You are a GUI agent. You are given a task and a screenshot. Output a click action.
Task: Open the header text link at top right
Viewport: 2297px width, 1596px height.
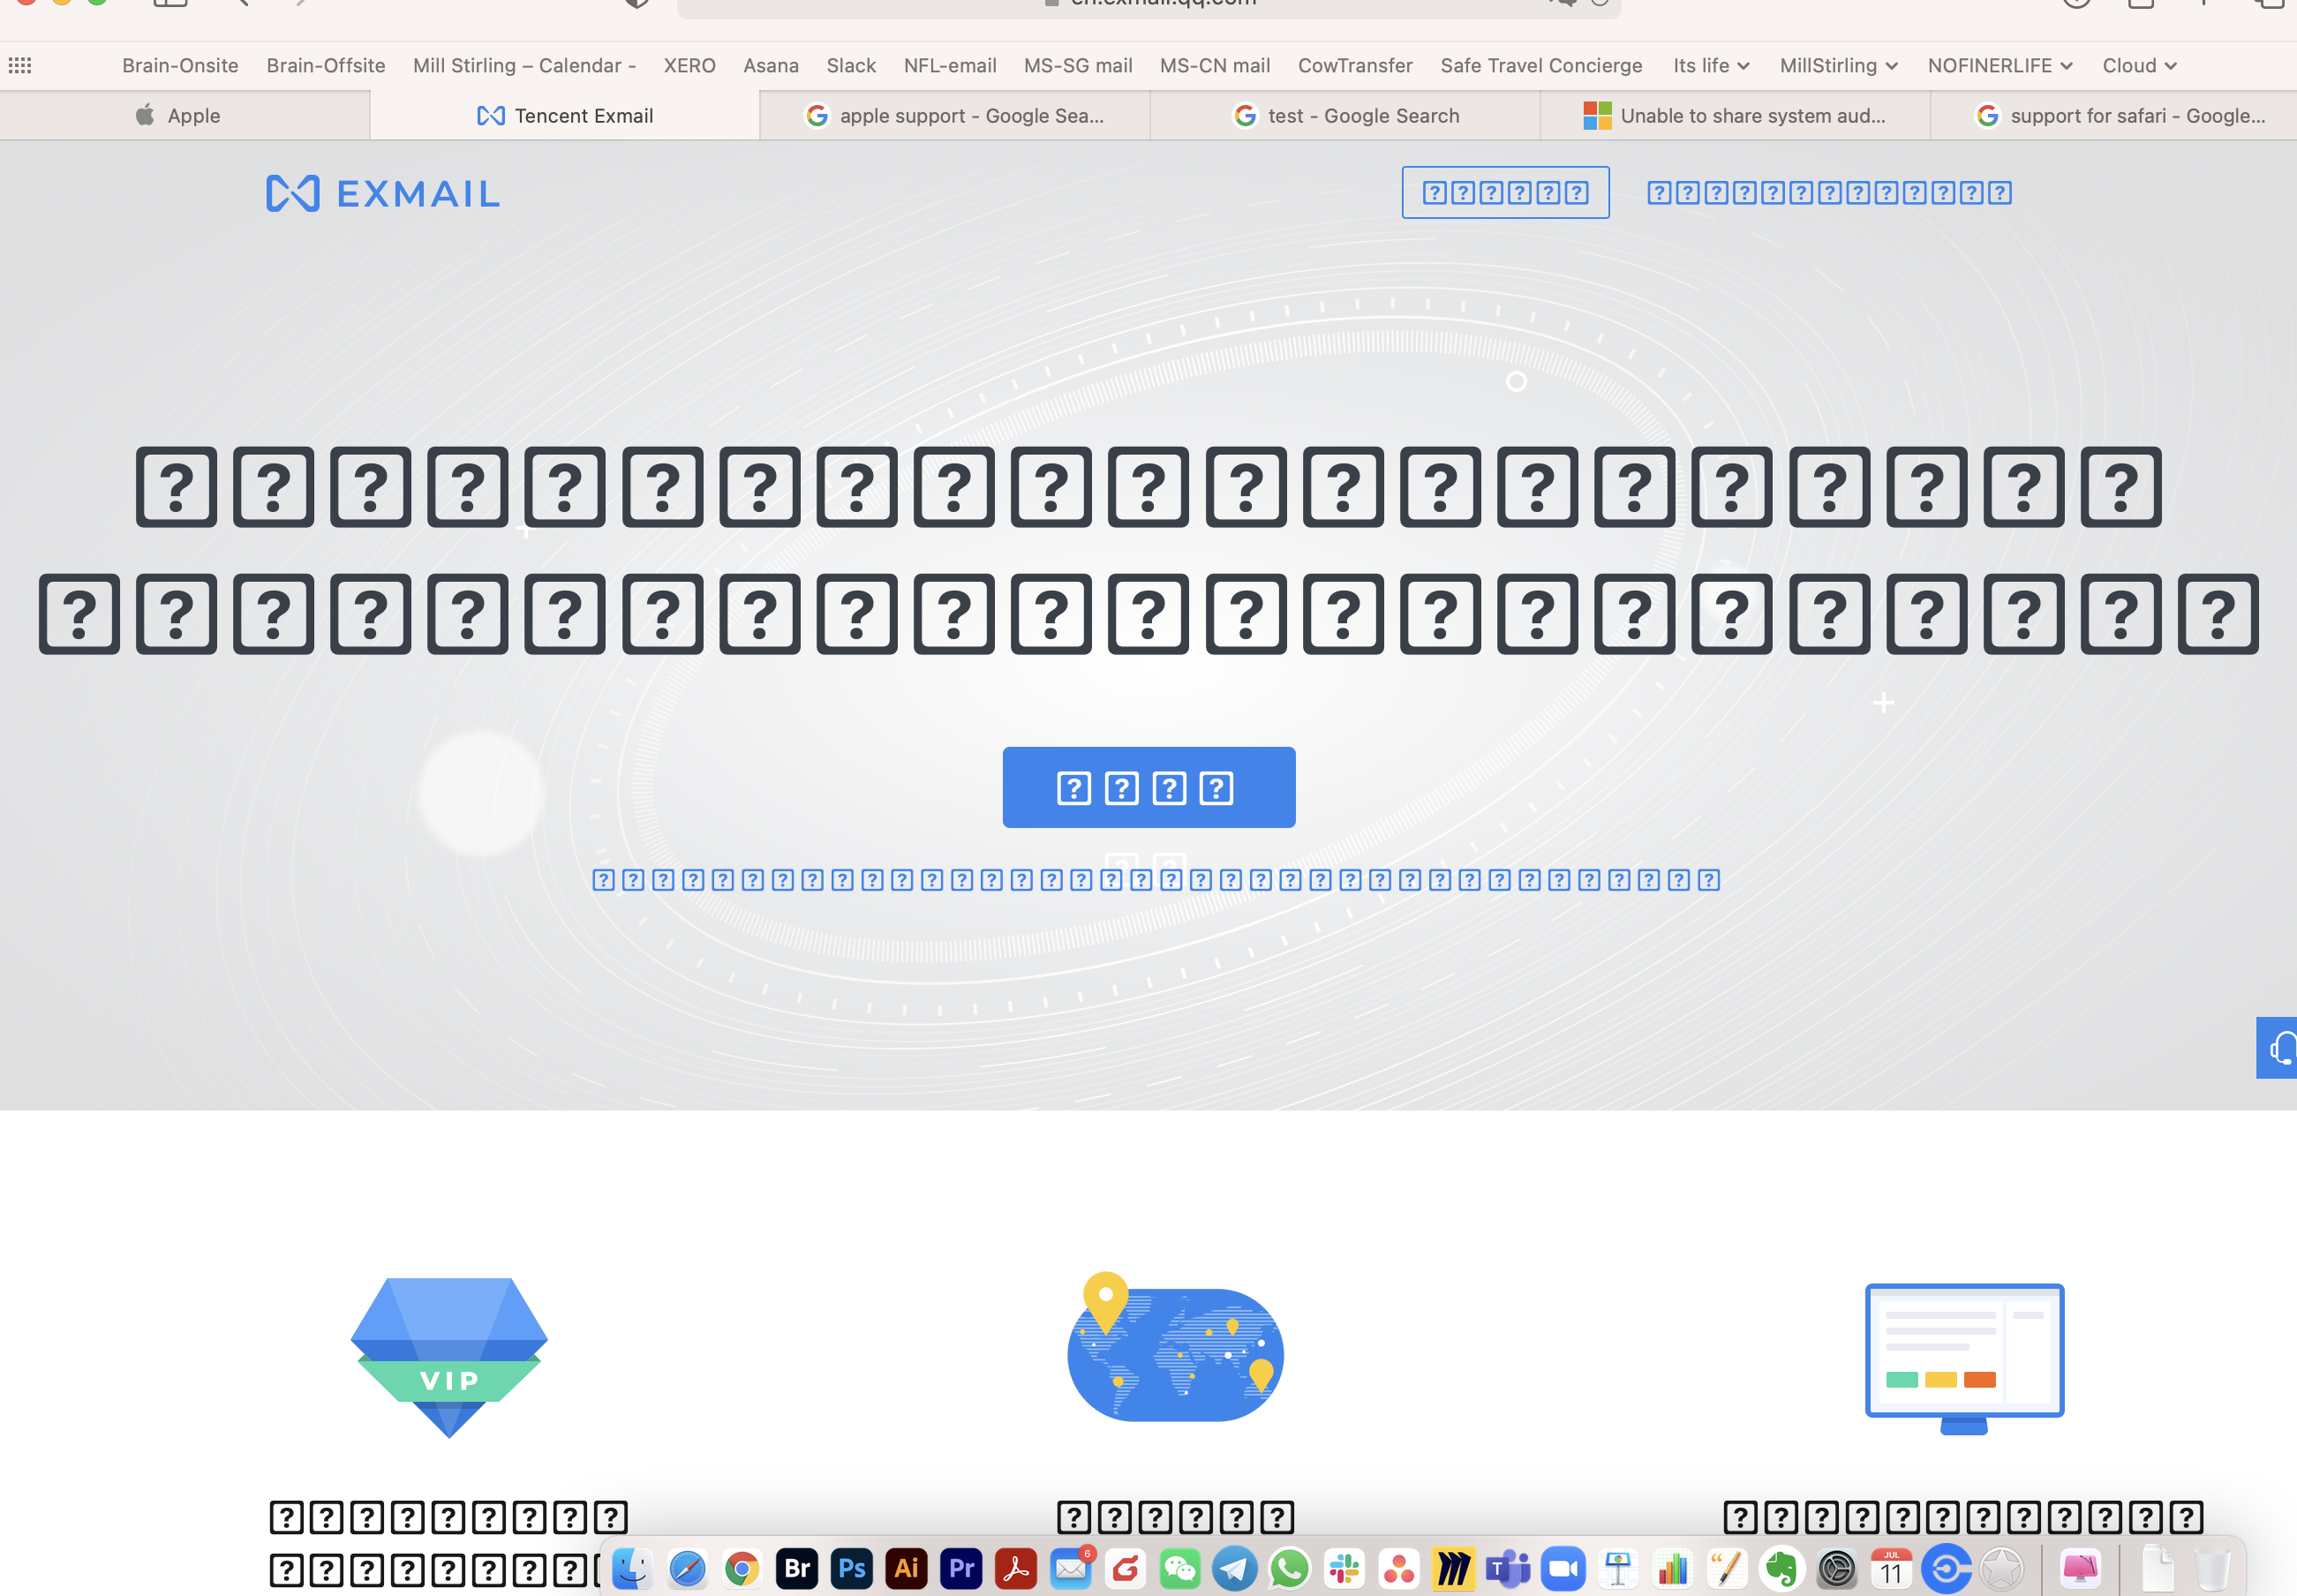(1829, 192)
